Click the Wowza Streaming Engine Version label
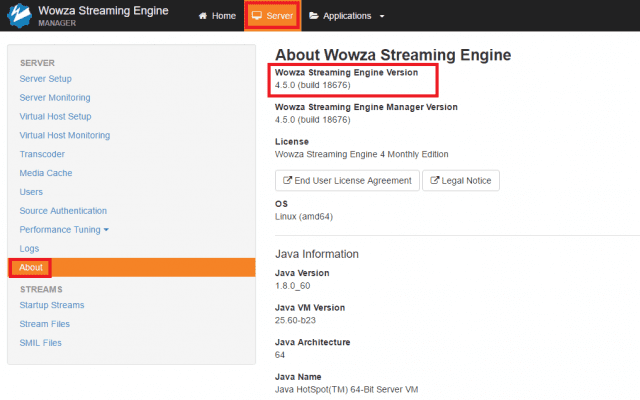Viewport: 640px width, 400px height. (x=347, y=72)
